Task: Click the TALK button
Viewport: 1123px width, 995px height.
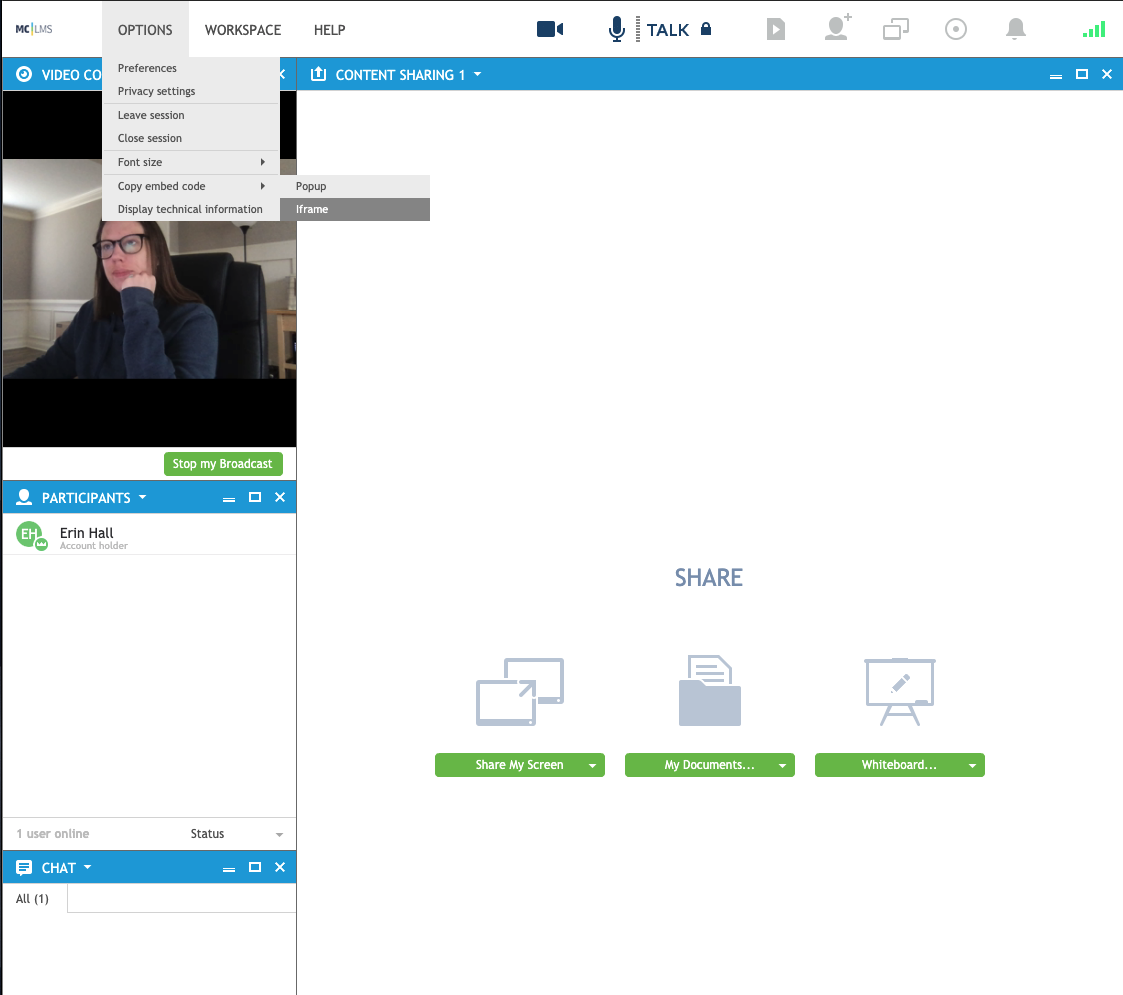Action: click(x=667, y=30)
